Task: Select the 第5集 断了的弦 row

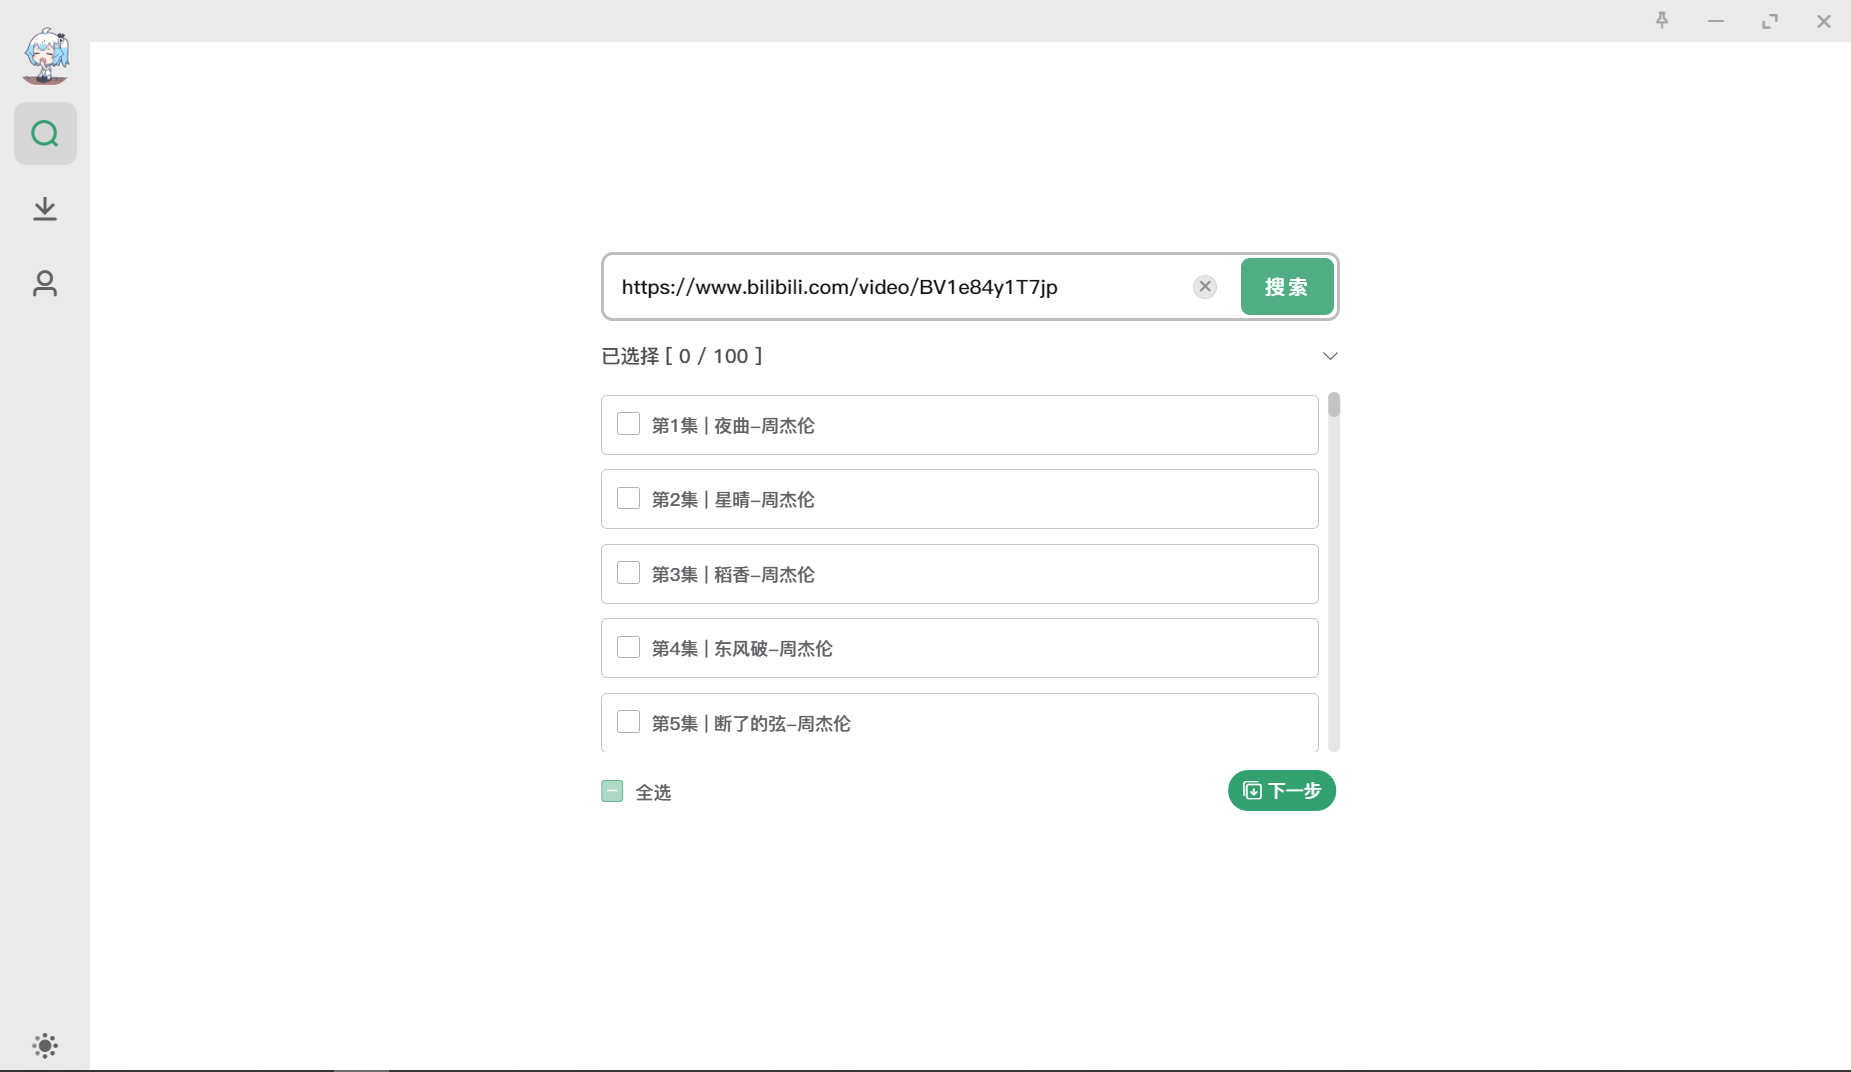Action: click(960, 722)
